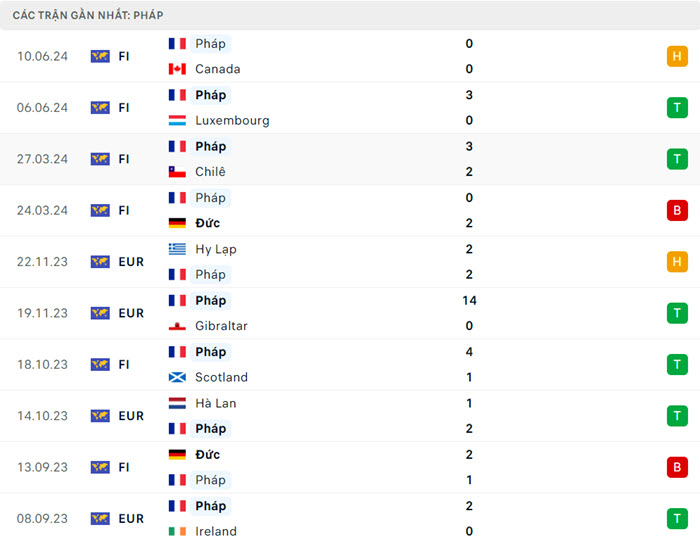Click the 14 score in the Gibraltar match
The height and width of the screenshot is (544, 700).
pos(469,300)
